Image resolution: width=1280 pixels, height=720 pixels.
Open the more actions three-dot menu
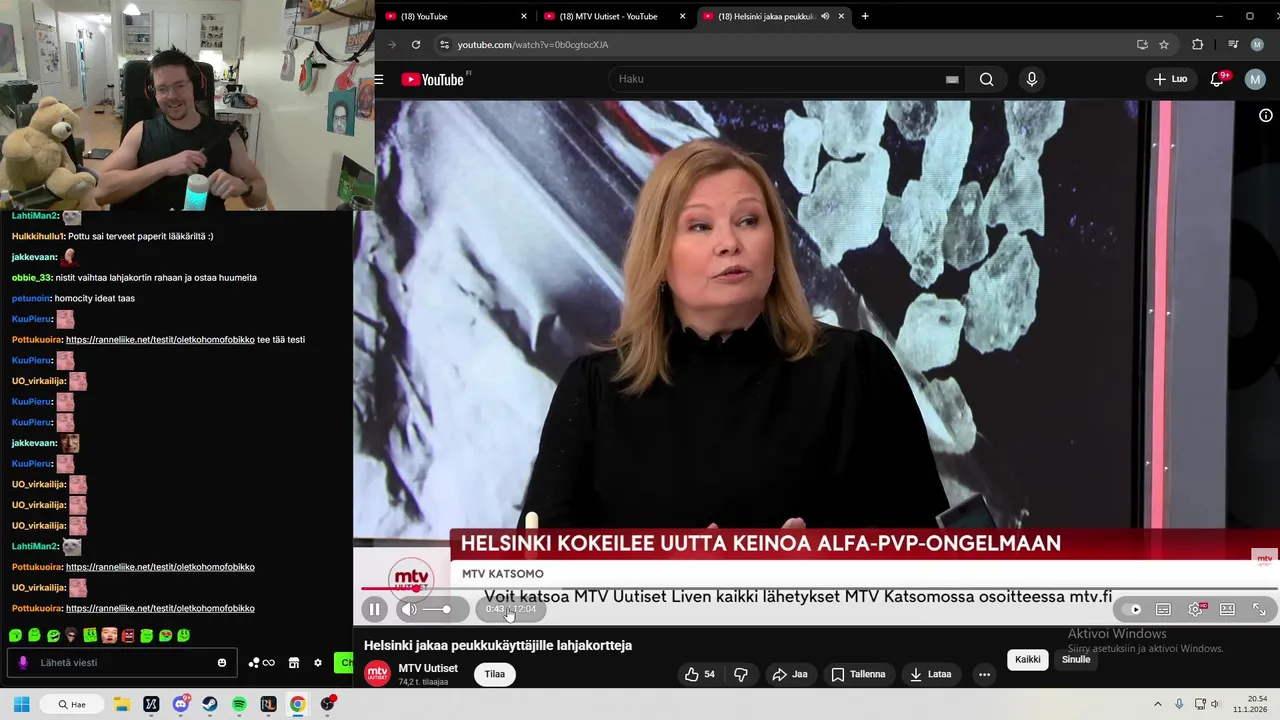[x=984, y=674]
